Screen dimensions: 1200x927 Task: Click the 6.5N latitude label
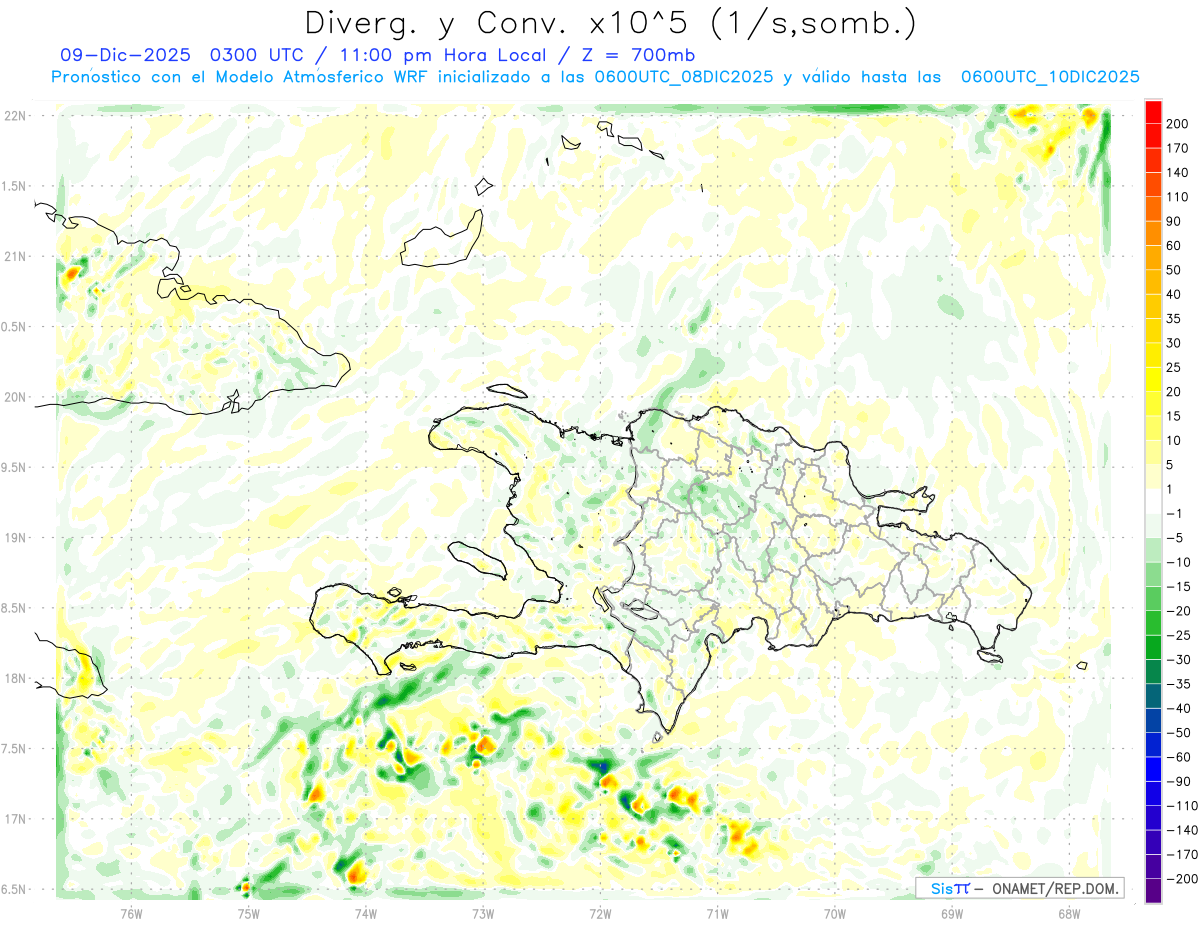[x=15, y=889]
